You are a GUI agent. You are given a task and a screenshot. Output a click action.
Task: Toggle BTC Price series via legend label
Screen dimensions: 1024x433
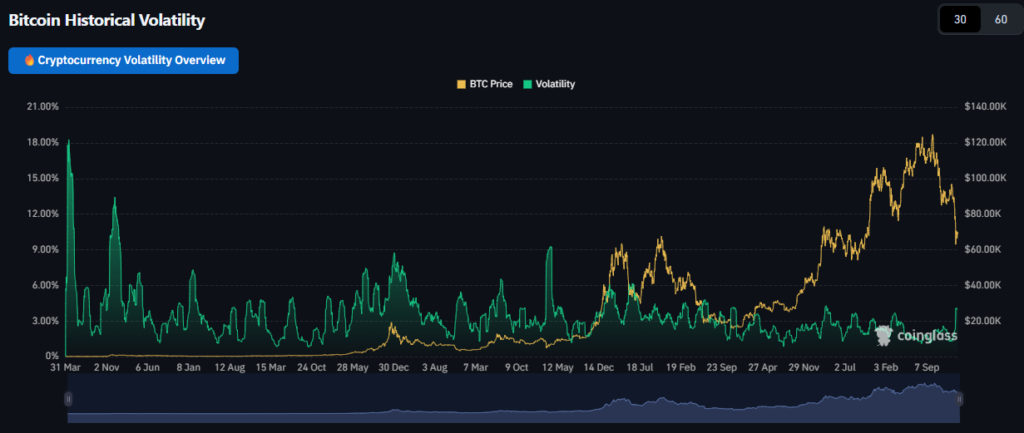click(490, 84)
